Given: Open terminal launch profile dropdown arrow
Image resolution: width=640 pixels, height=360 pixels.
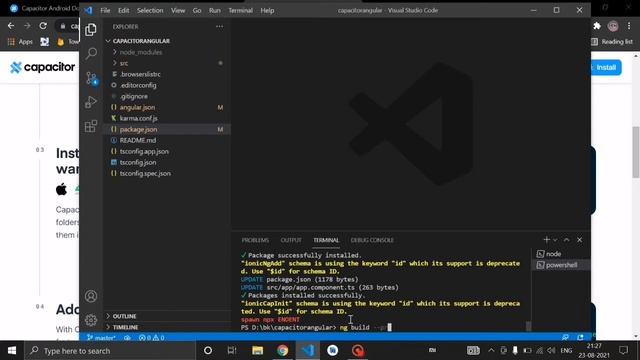Looking at the screenshot, I should pos(555,240).
